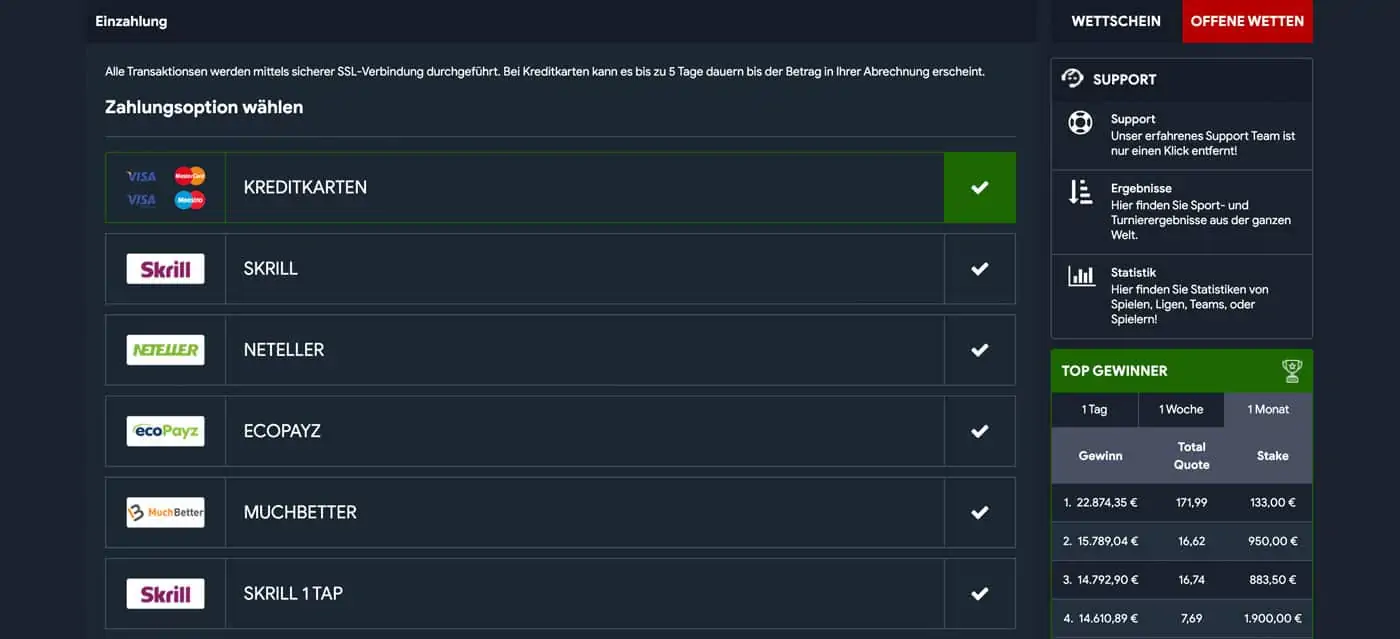
Task: Switch to the Wettschein tab
Action: point(1116,21)
